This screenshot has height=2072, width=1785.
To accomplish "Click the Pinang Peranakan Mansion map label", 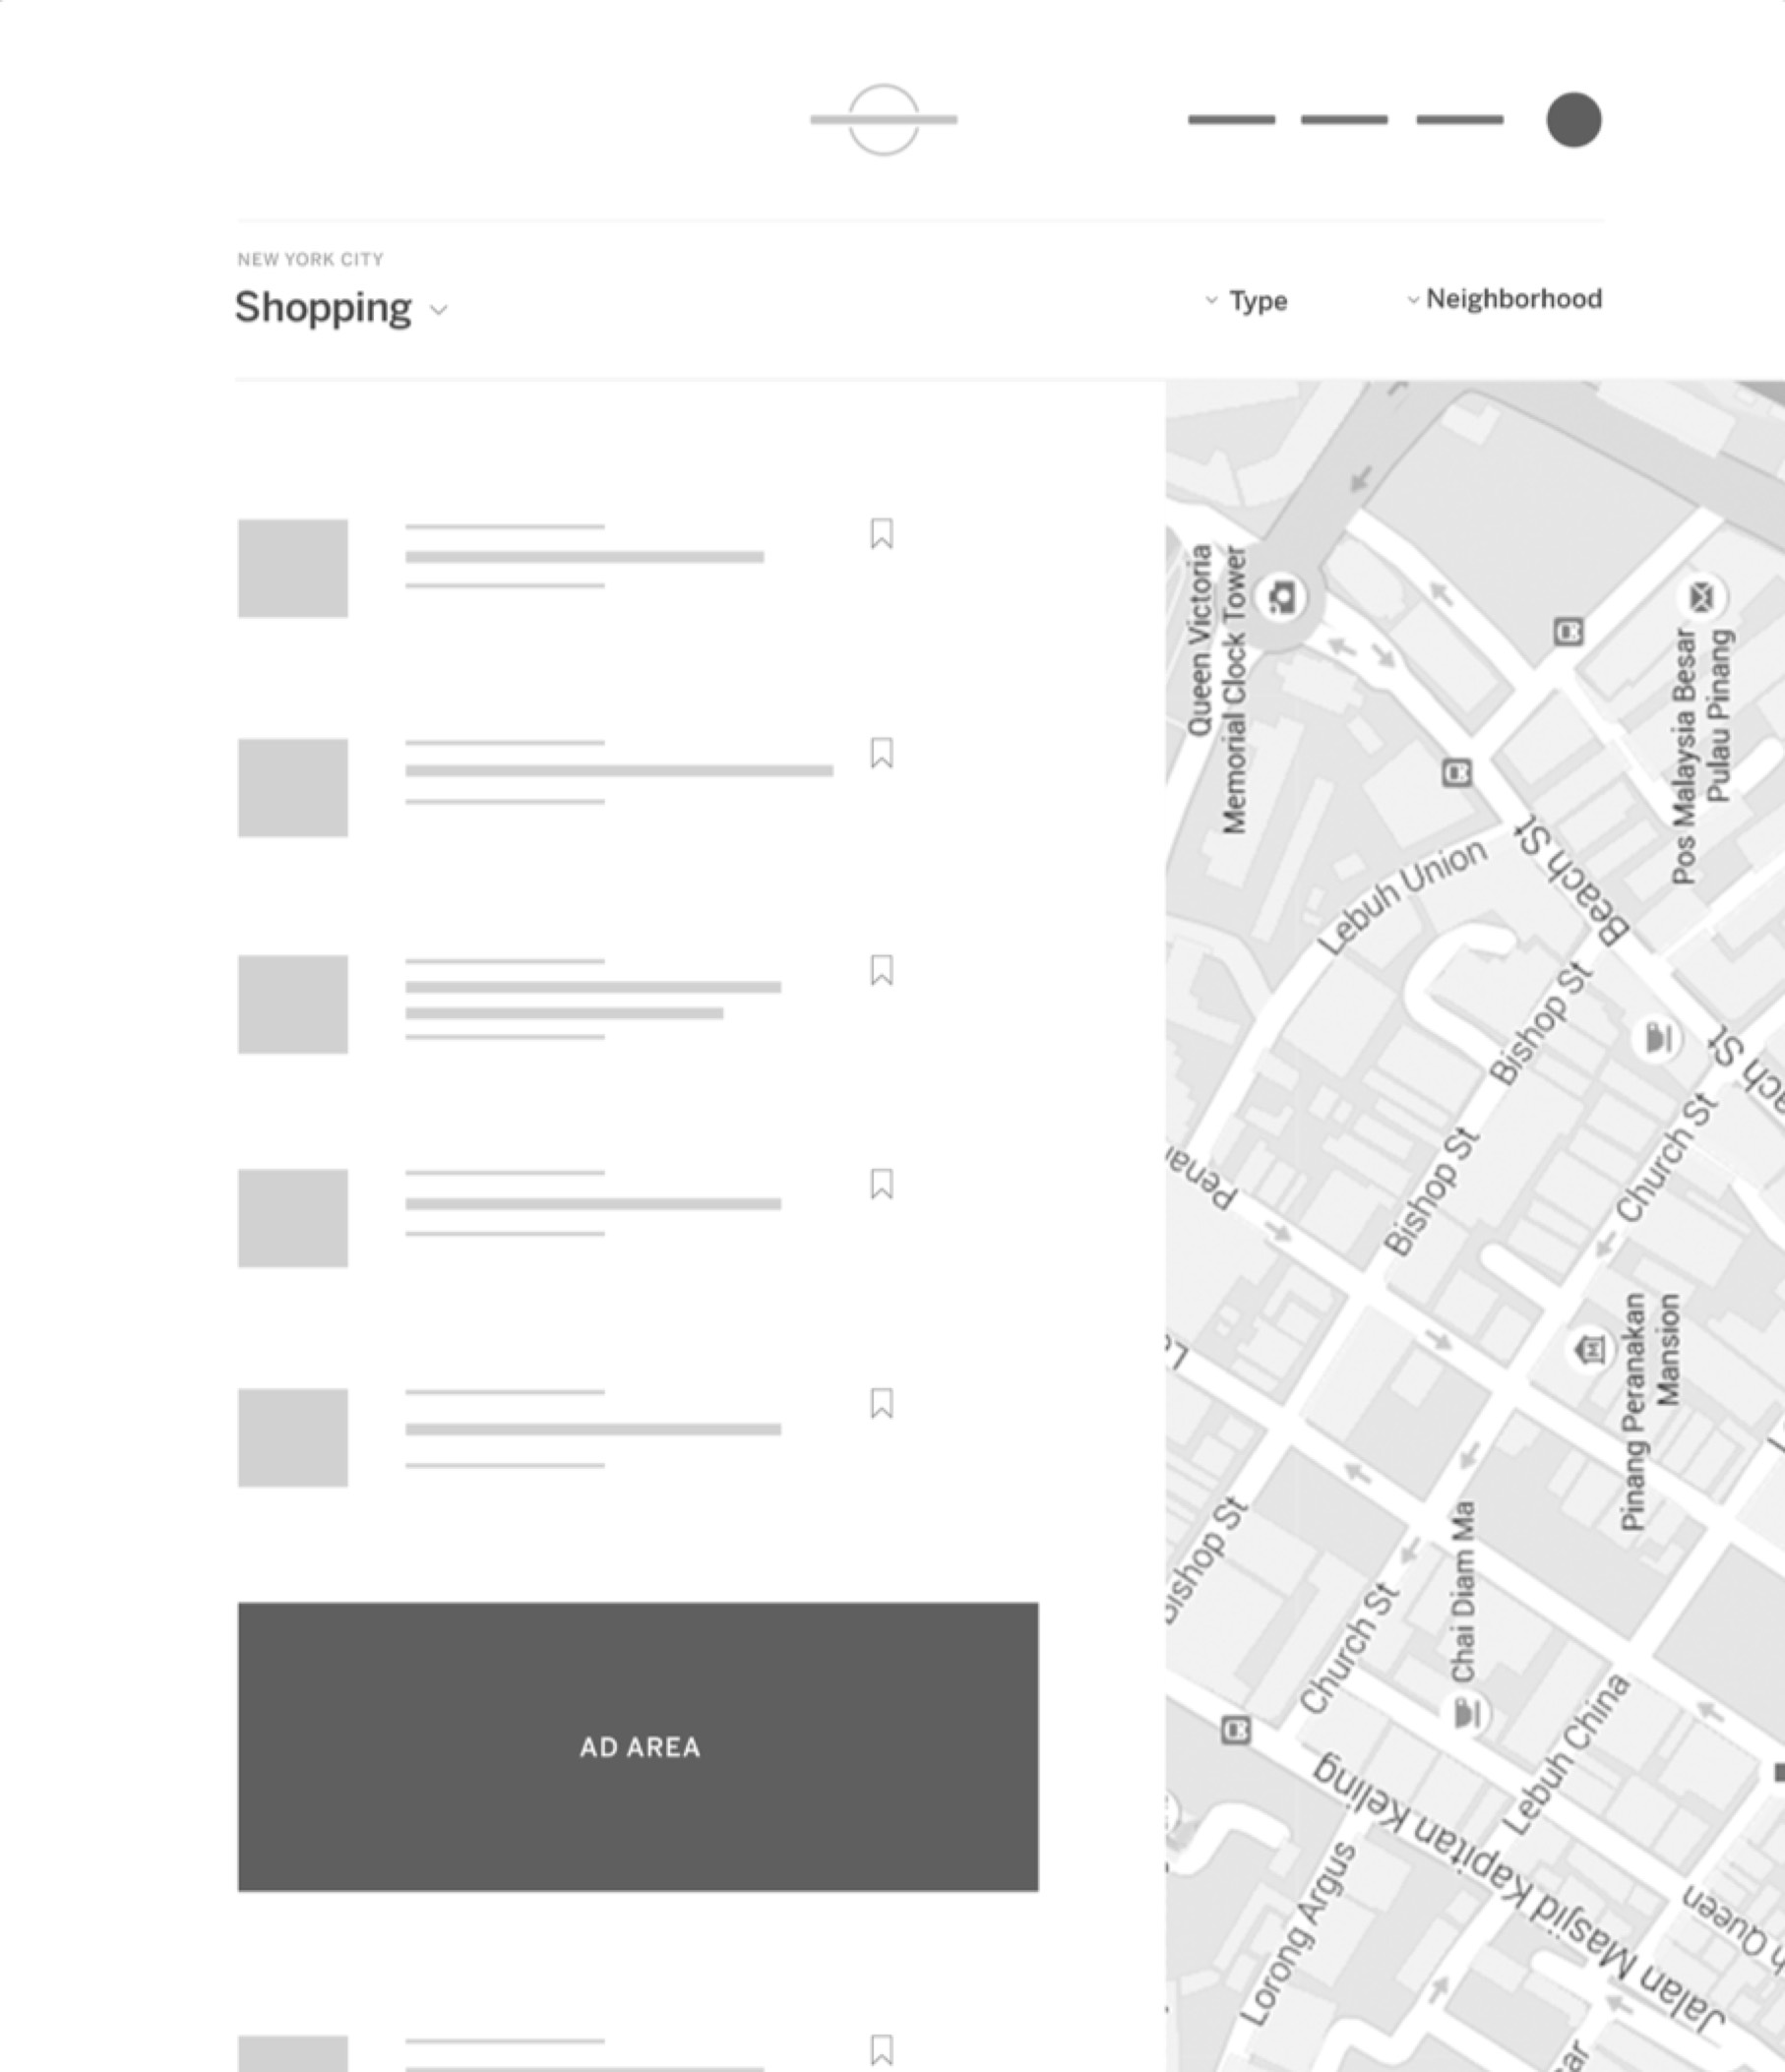I will pos(1650,1412).
